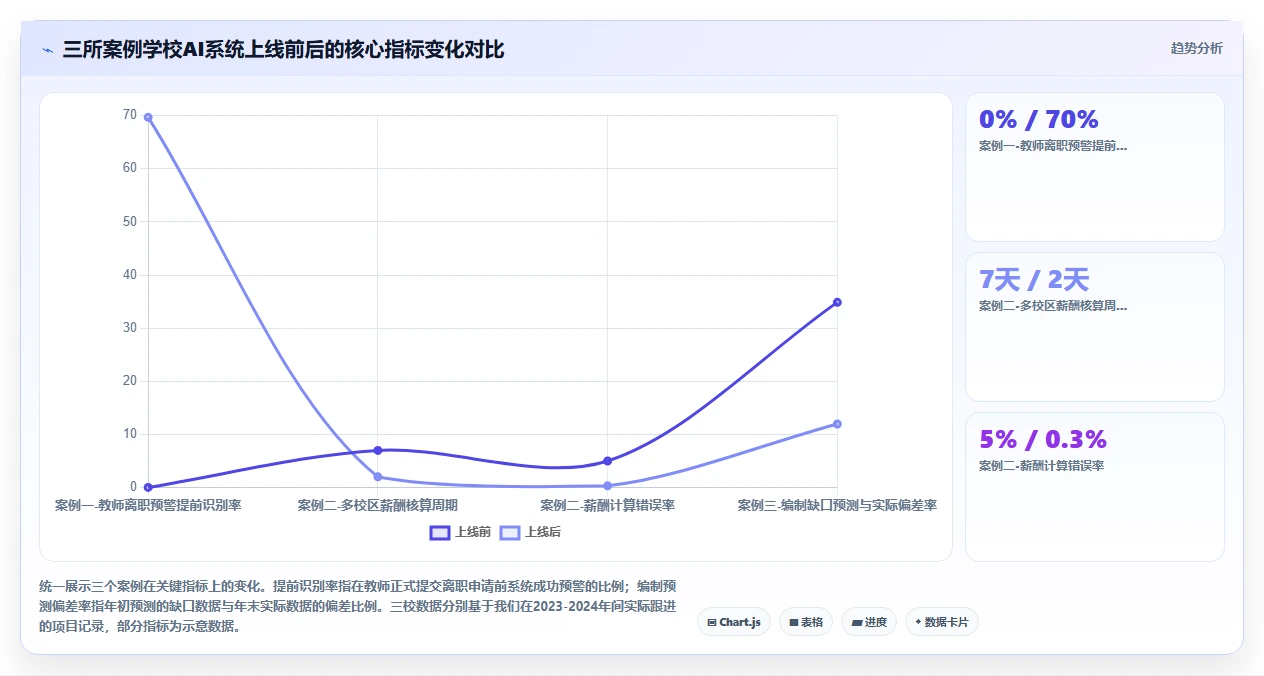The image size is (1264, 676).
Task: Click the 上线后 point at 12
Action: [x=837, y=424]
